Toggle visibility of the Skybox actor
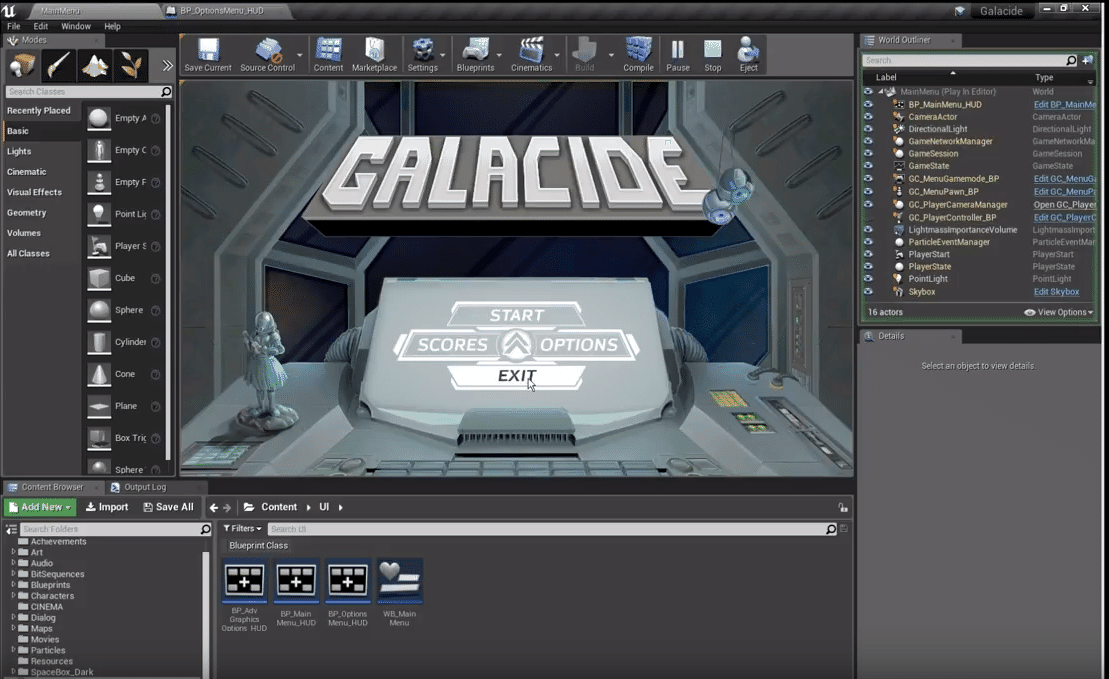 [868, 291]
